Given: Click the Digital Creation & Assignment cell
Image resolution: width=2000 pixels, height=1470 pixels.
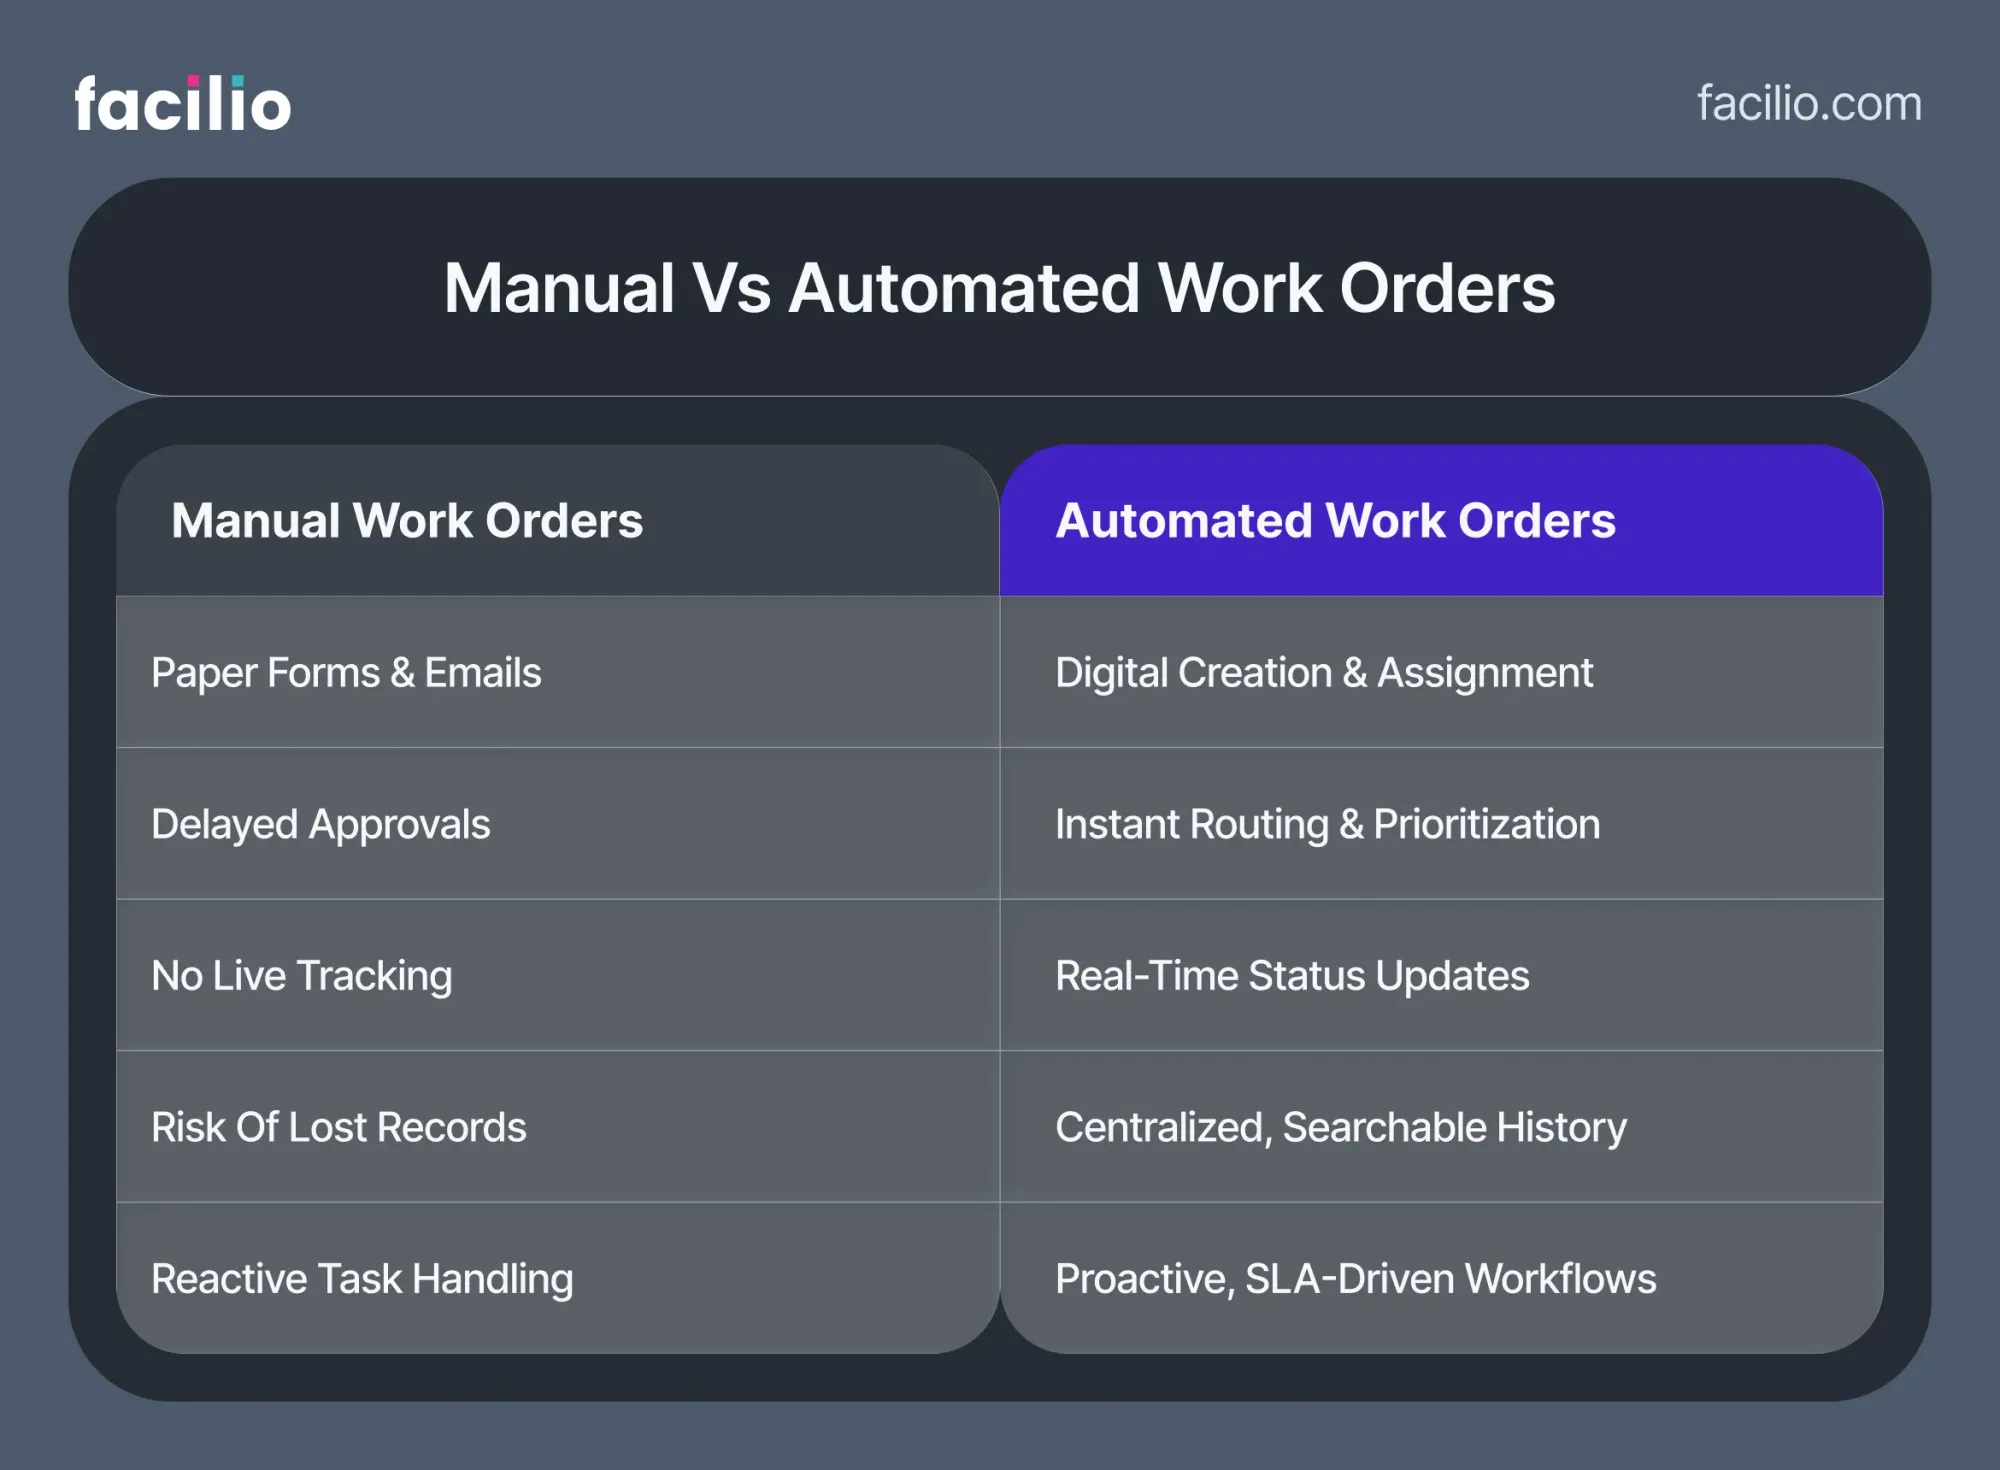Looking at the screenshot, I should (1324, 673).
